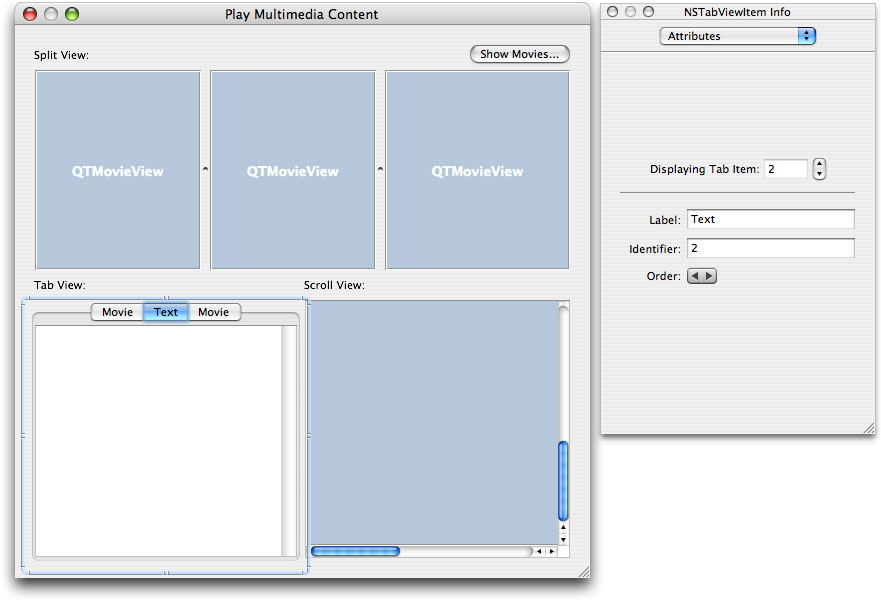Open the Attributes inspector dropdown

pos(737,35)
